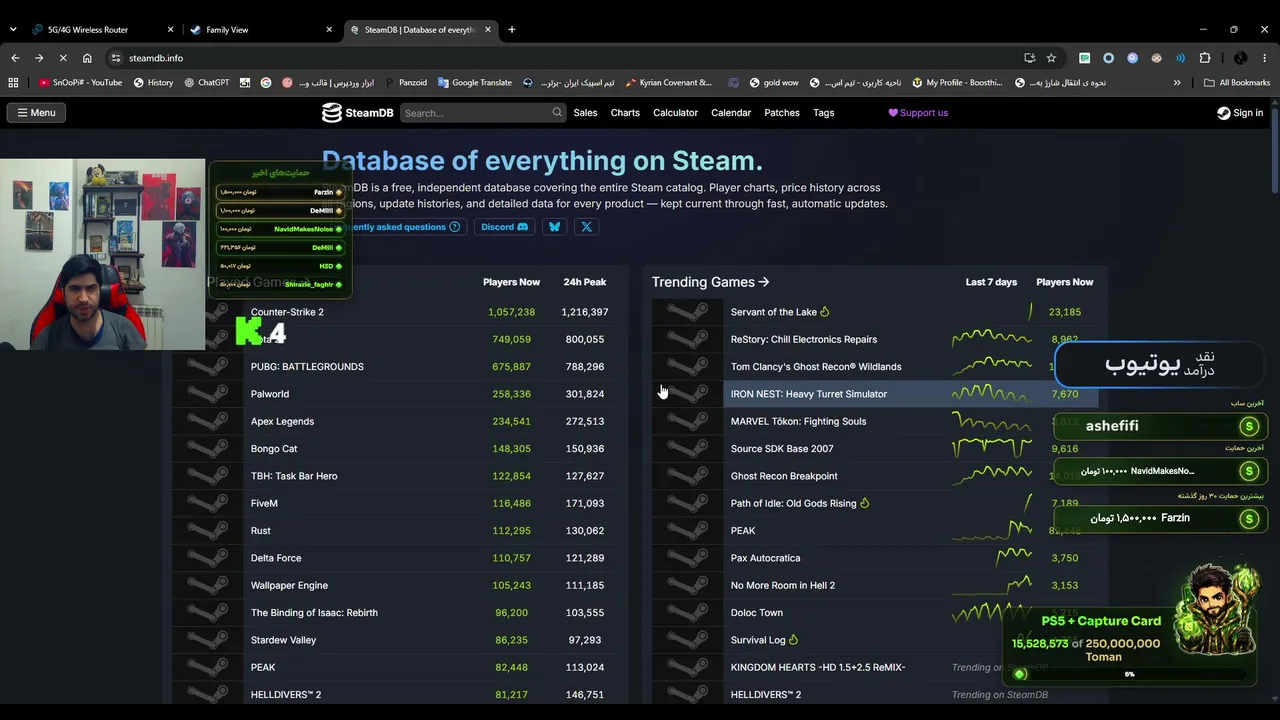
Task: Click the Chrome profile avatar
Action: pyautogui.click(x=1240, y=58)
